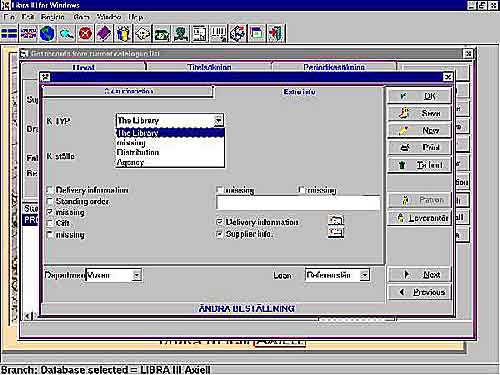Go to the Next record
The width and height of the screenshot is (500, 375).
click(420, 275)
